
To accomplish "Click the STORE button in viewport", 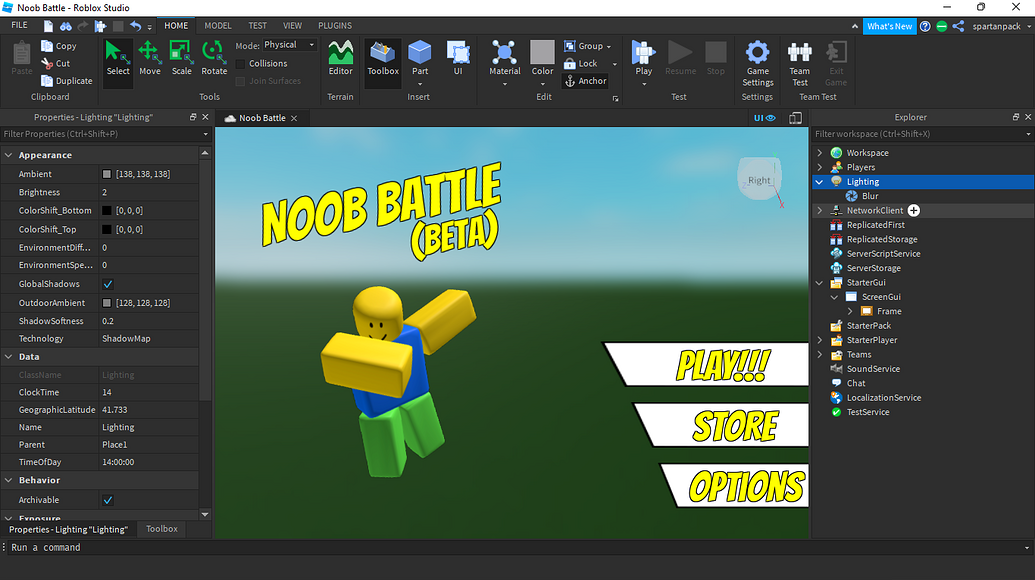I will coord(721,425).
